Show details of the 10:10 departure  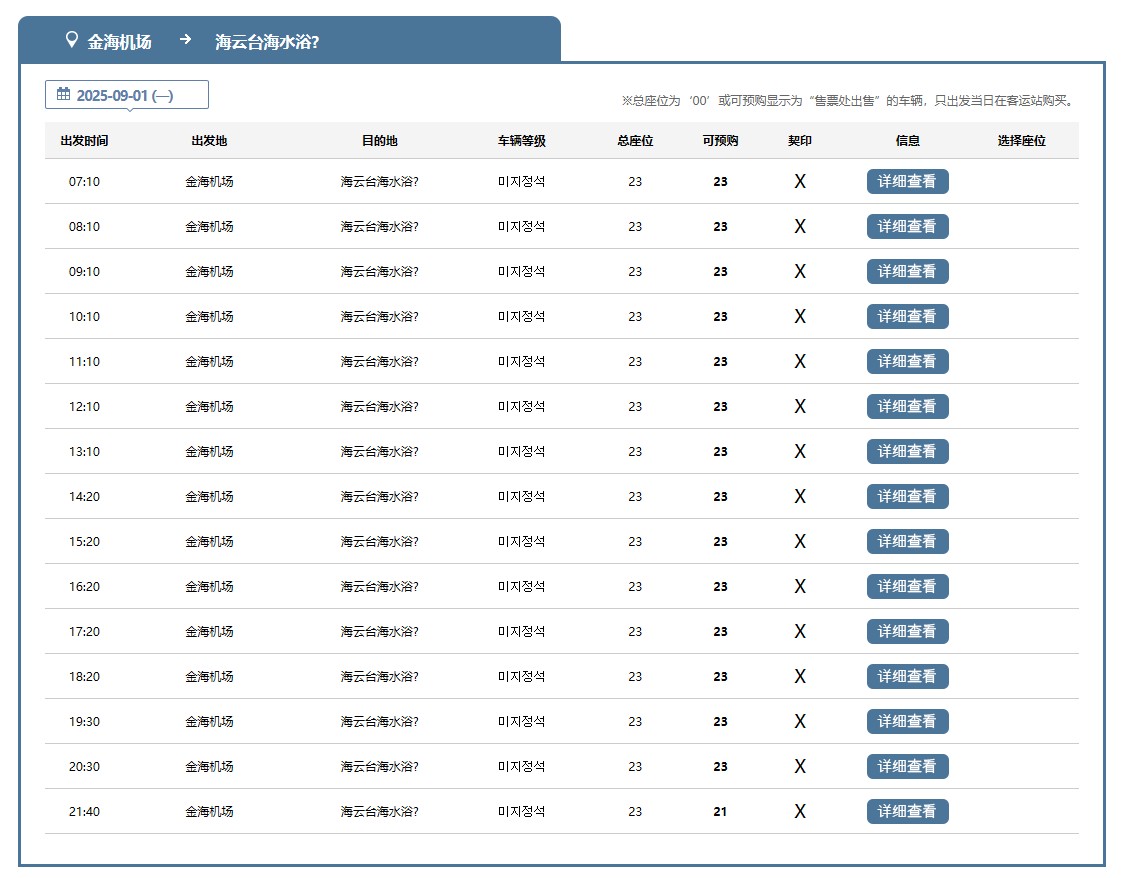tap(907, 317)
